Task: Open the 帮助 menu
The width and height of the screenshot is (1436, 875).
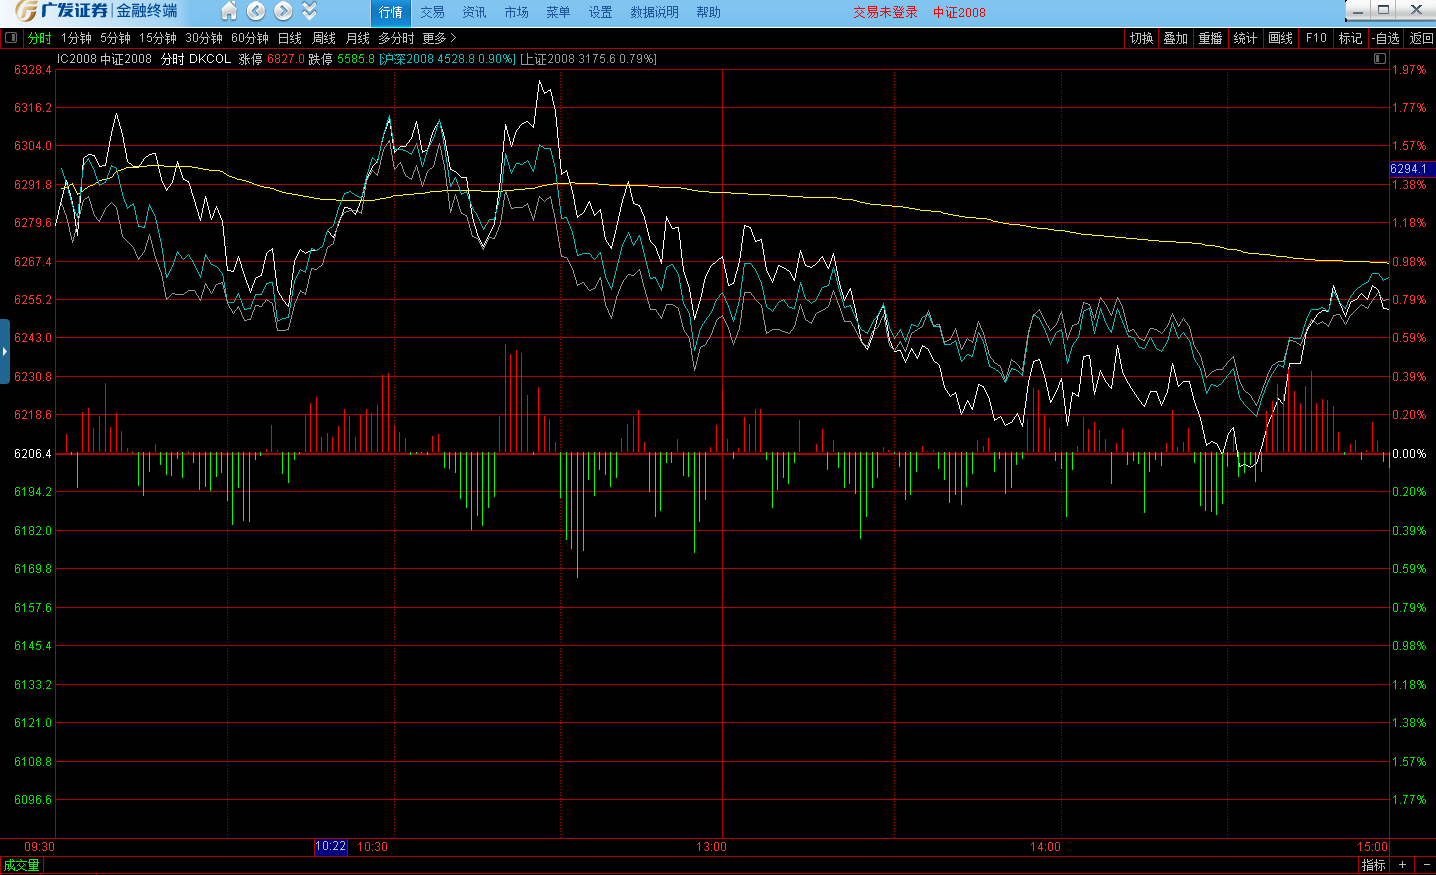Action: [x=708, y=12]
